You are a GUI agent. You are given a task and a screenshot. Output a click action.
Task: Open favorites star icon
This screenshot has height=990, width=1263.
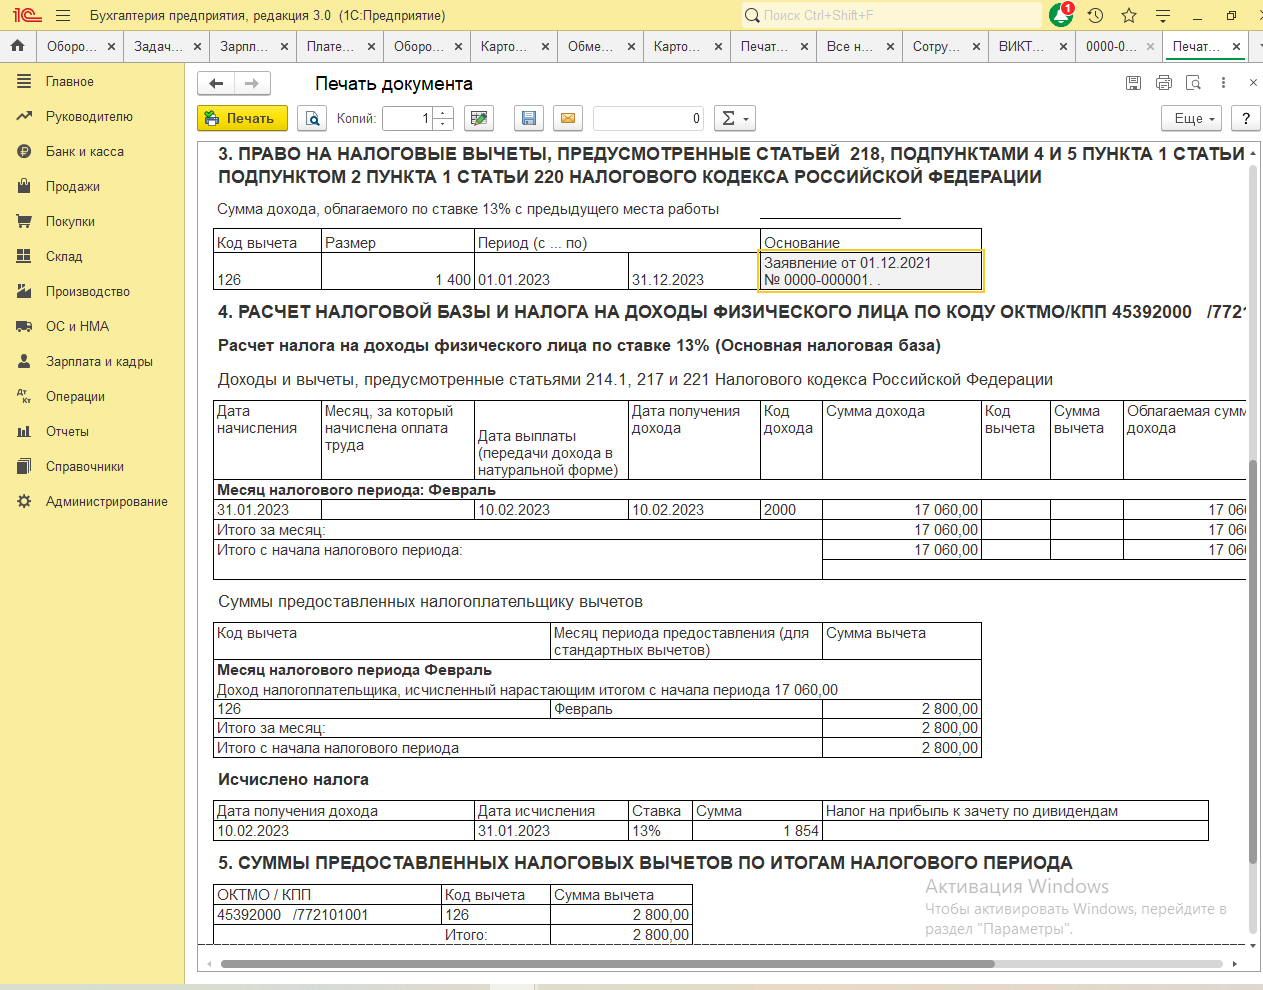pos(1129,15)
